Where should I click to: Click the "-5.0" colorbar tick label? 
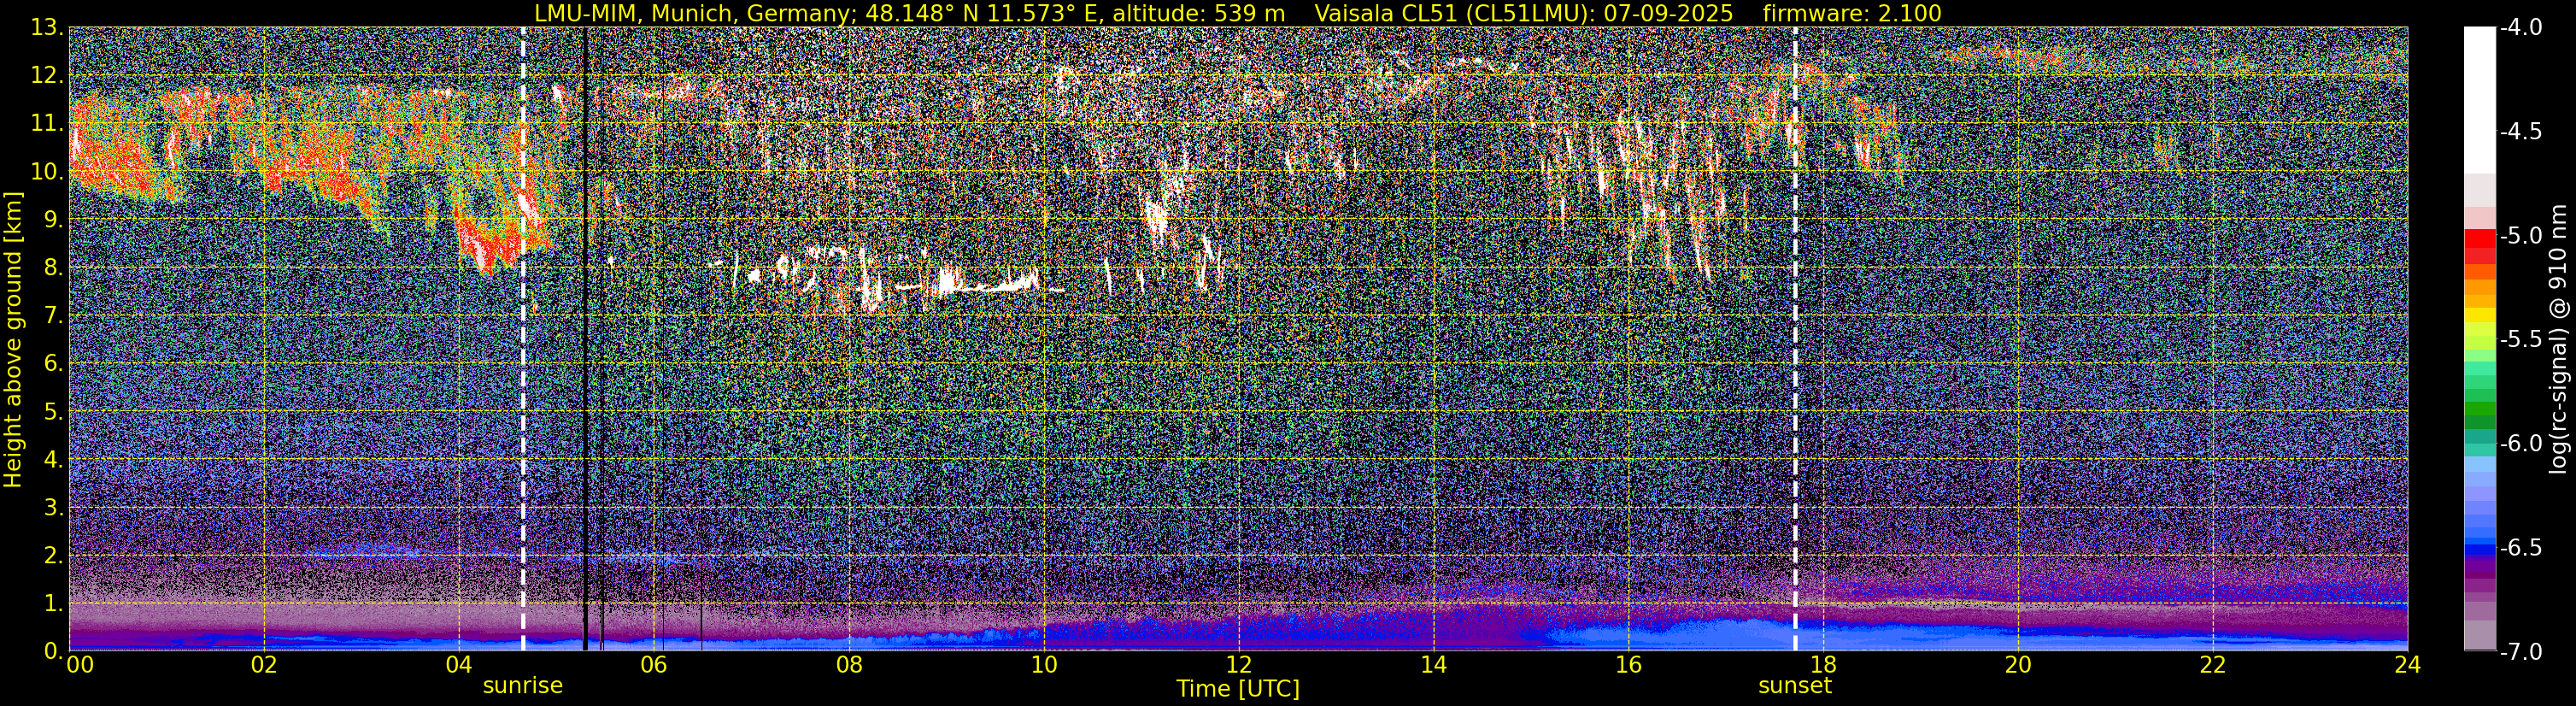point(2521,236)
